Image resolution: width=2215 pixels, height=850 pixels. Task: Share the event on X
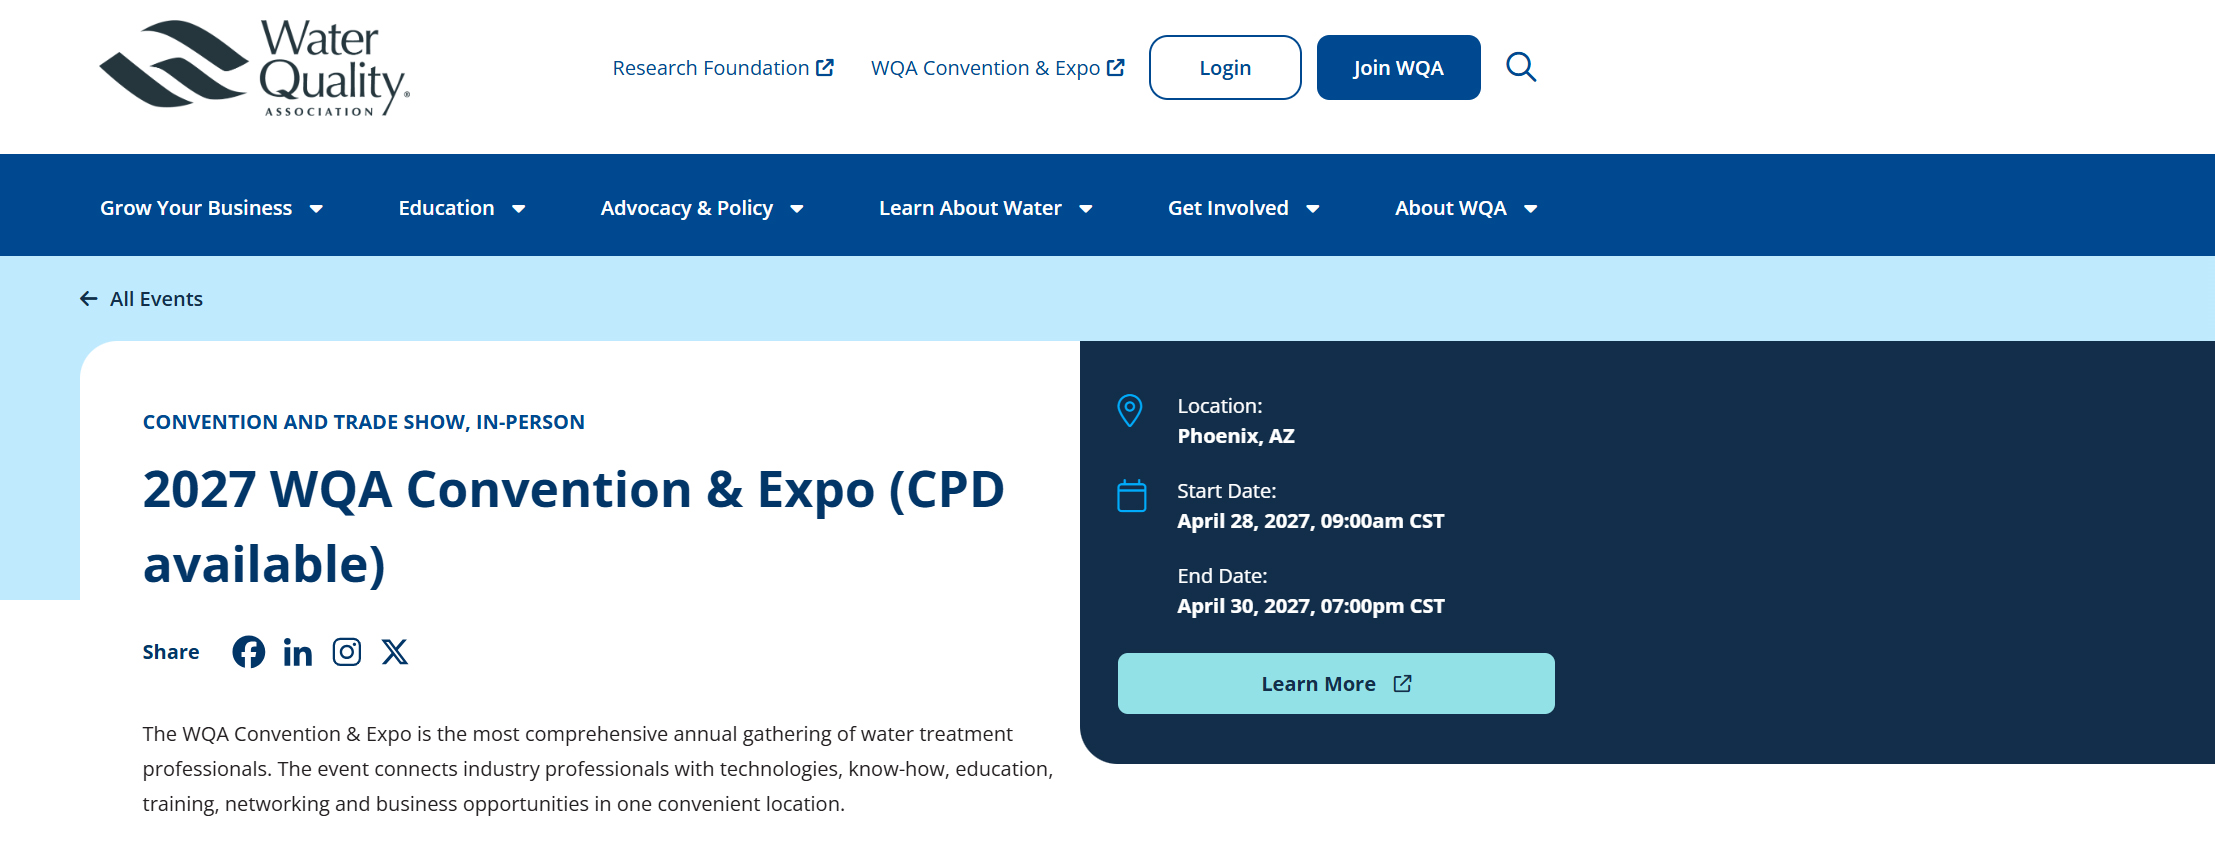click(x=395, y=652)
